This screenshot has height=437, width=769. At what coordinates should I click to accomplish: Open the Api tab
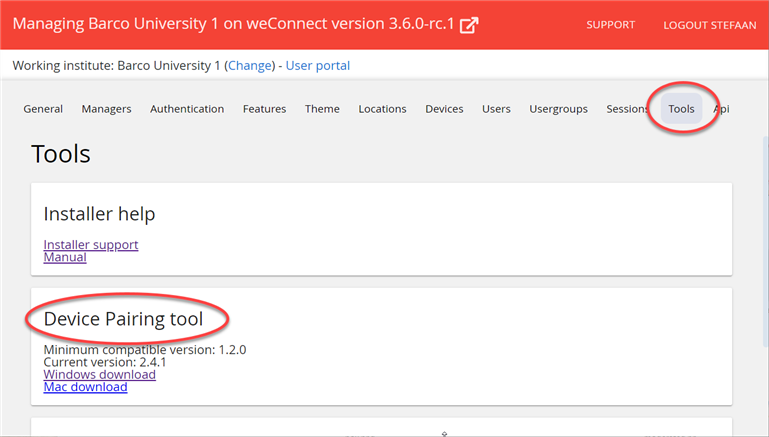[x=721, y=109]
